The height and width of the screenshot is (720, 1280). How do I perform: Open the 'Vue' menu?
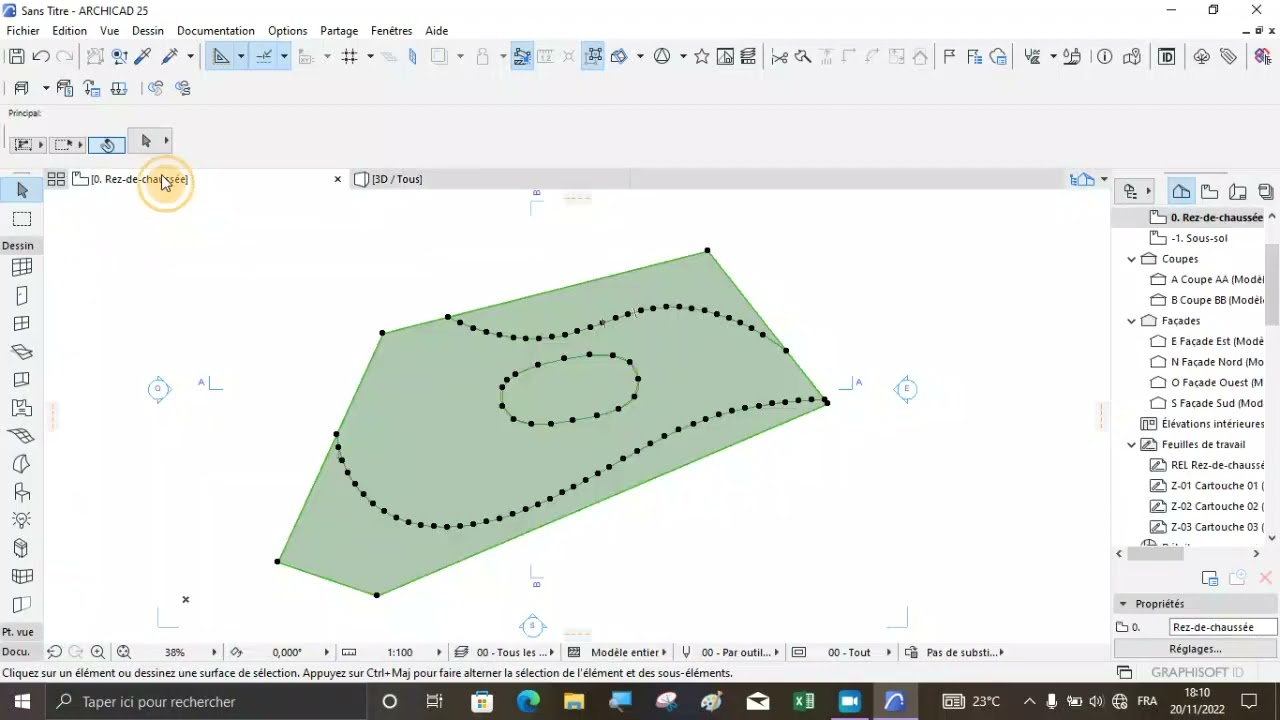pos(110,31)
